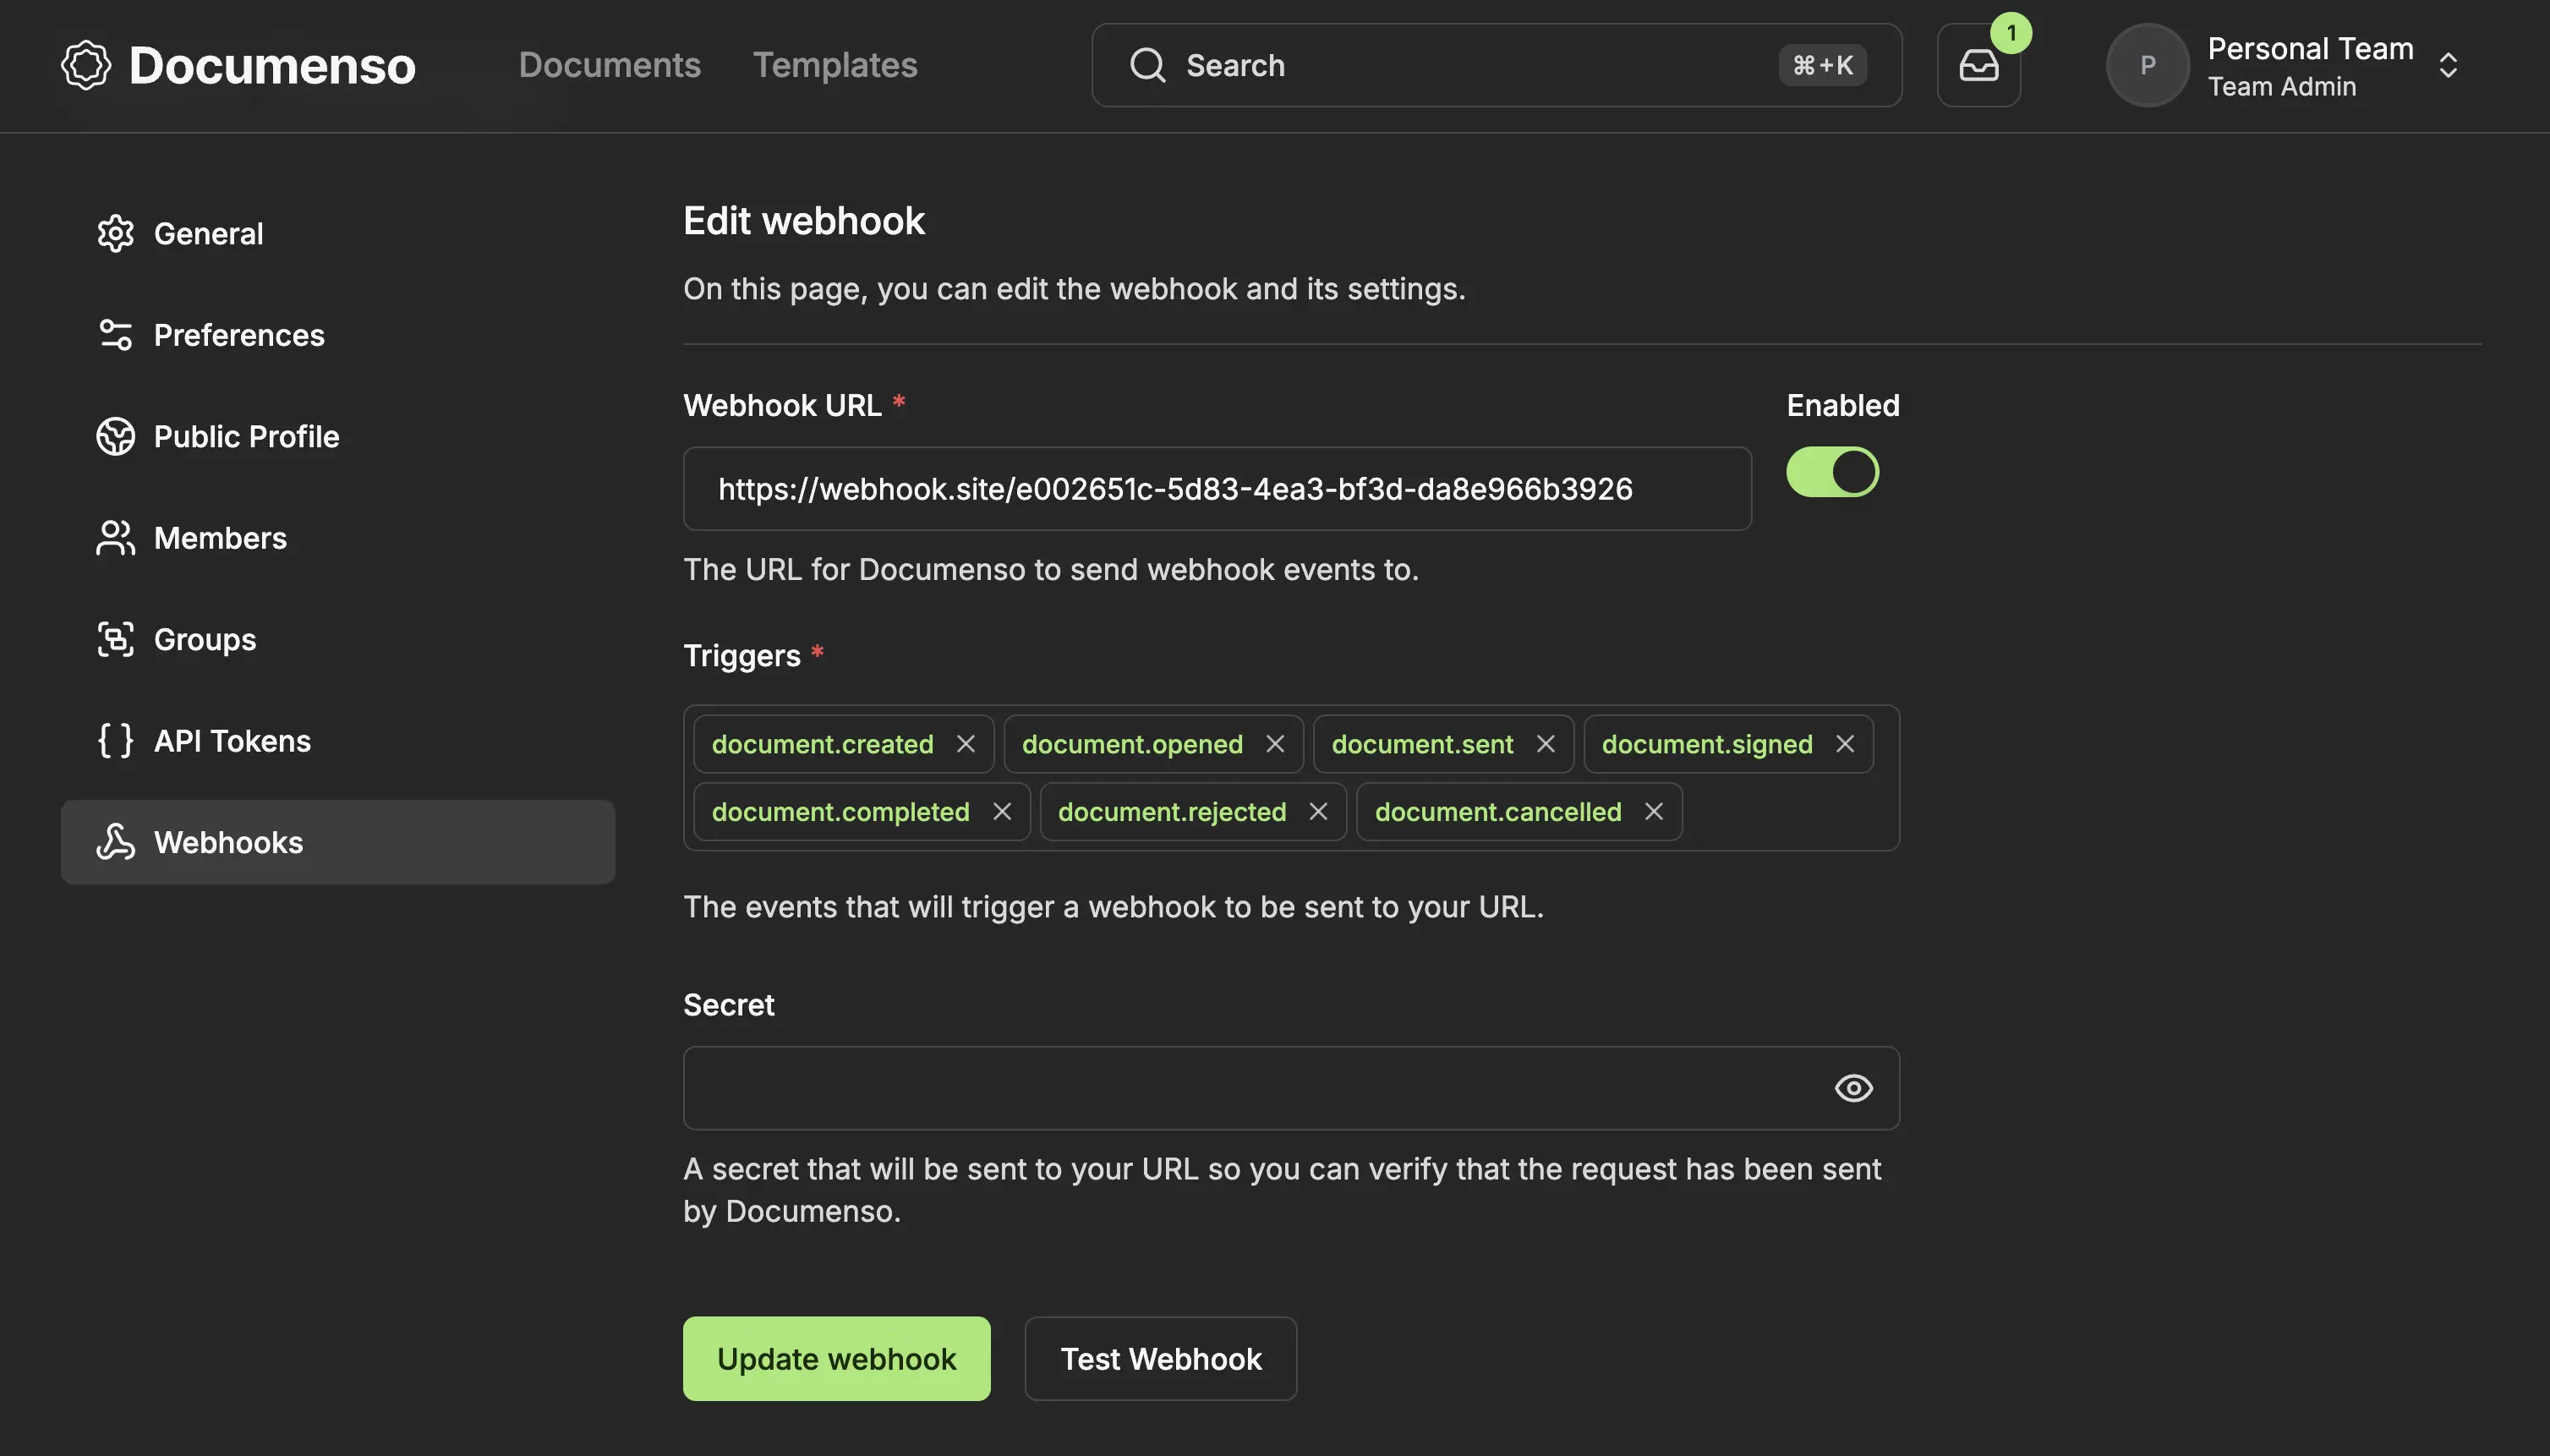Click the Members people icon
Image resolution: width=2550 pixels, height=1456 pixels.
pyautogui.click(x=116, y=538)
